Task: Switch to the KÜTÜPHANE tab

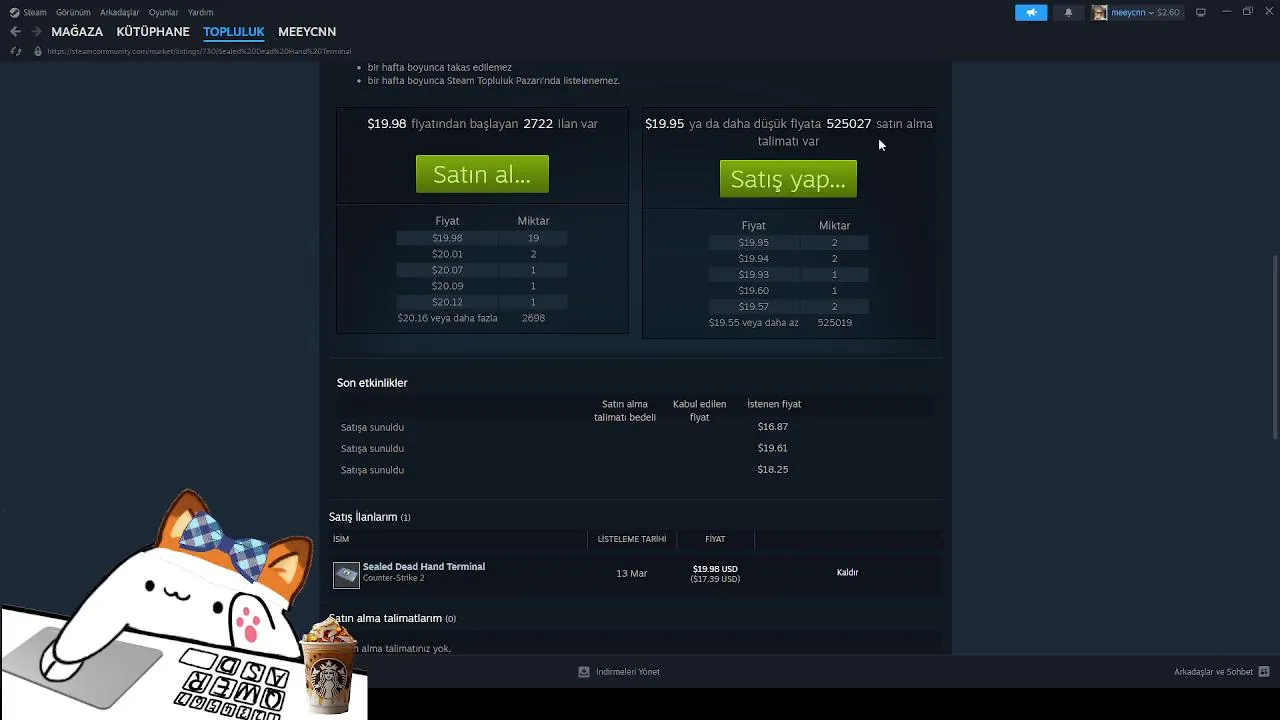Action: click(153, 32)
